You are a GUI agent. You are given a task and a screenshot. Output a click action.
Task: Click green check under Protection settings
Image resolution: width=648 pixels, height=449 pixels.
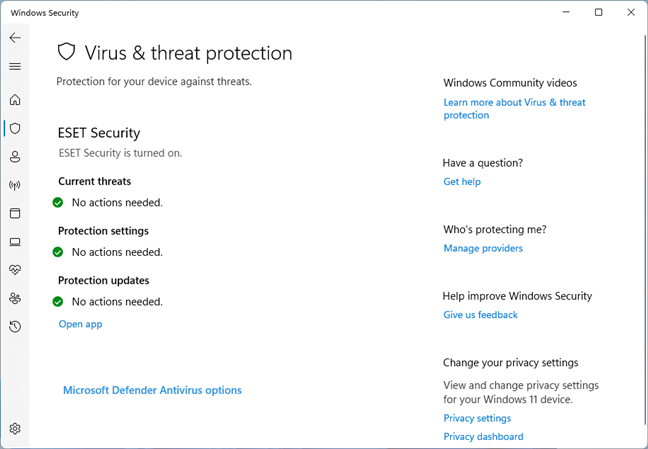point(58,252)
